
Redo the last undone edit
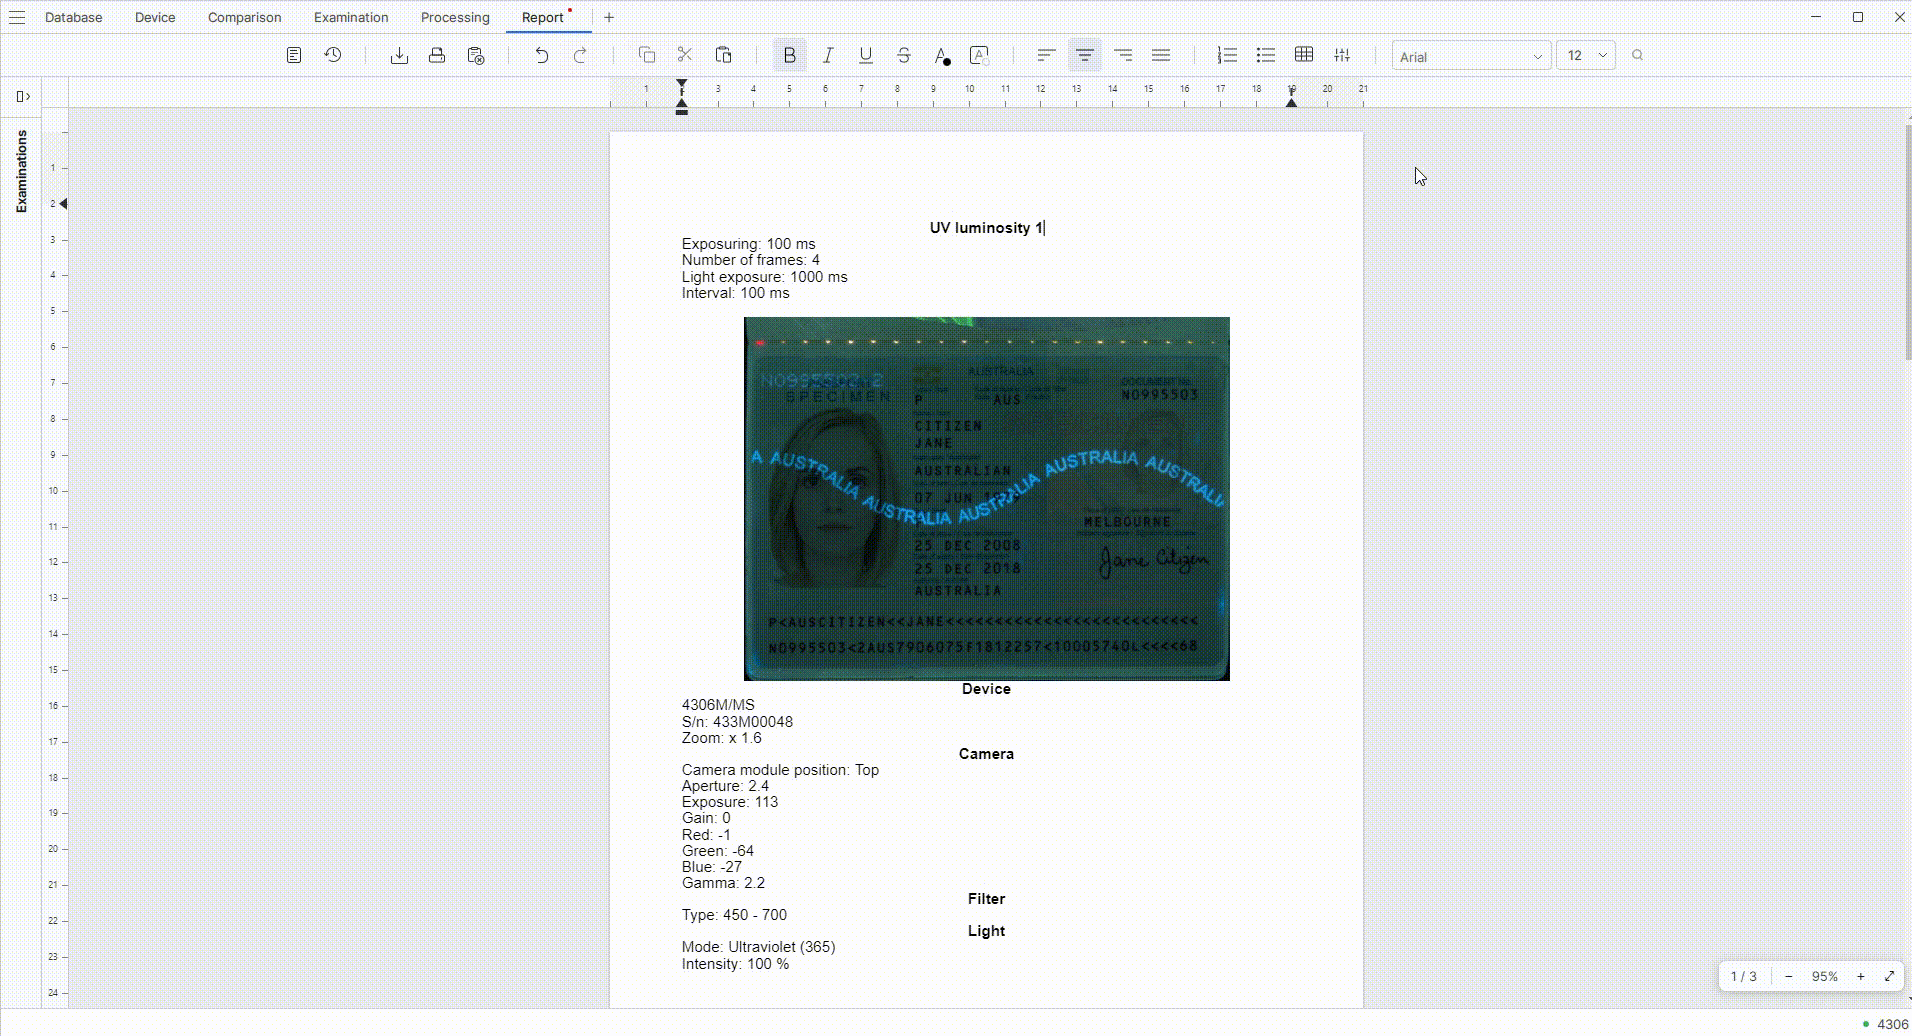580,55
